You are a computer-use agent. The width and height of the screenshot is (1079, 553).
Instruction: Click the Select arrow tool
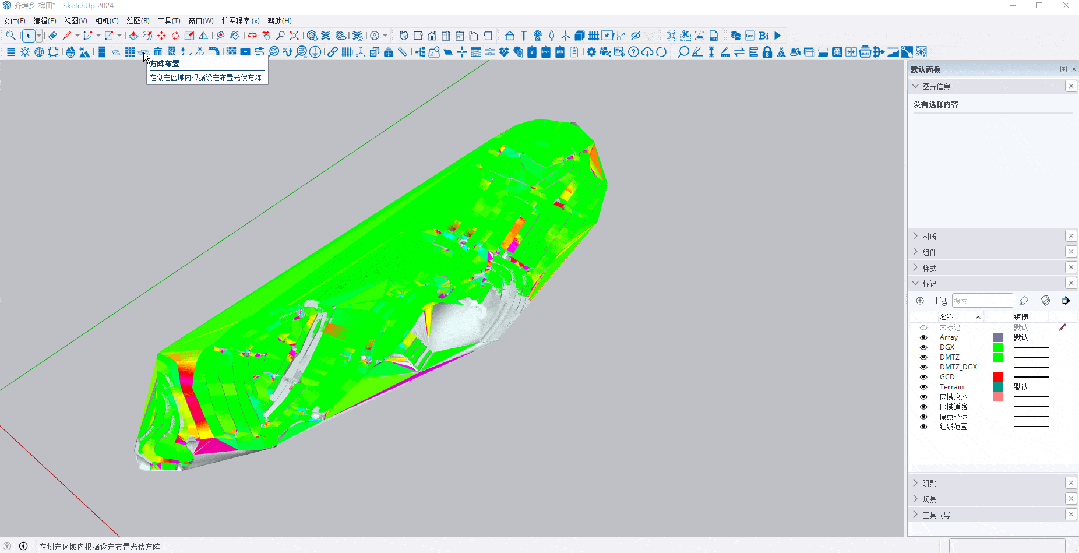coord(28,36)
